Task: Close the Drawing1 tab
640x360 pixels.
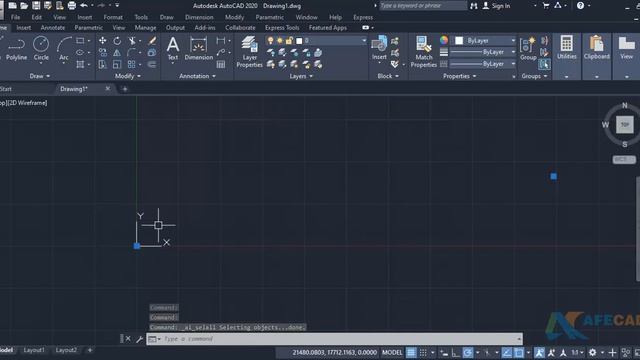Action: point(108,89)
